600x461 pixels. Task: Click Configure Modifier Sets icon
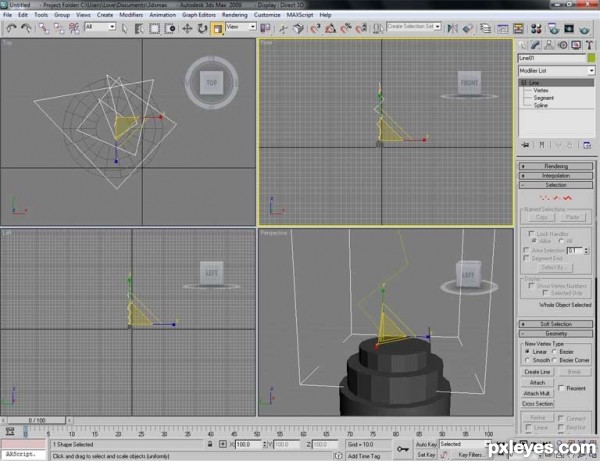pyautogui.click(x=587, y=145)
